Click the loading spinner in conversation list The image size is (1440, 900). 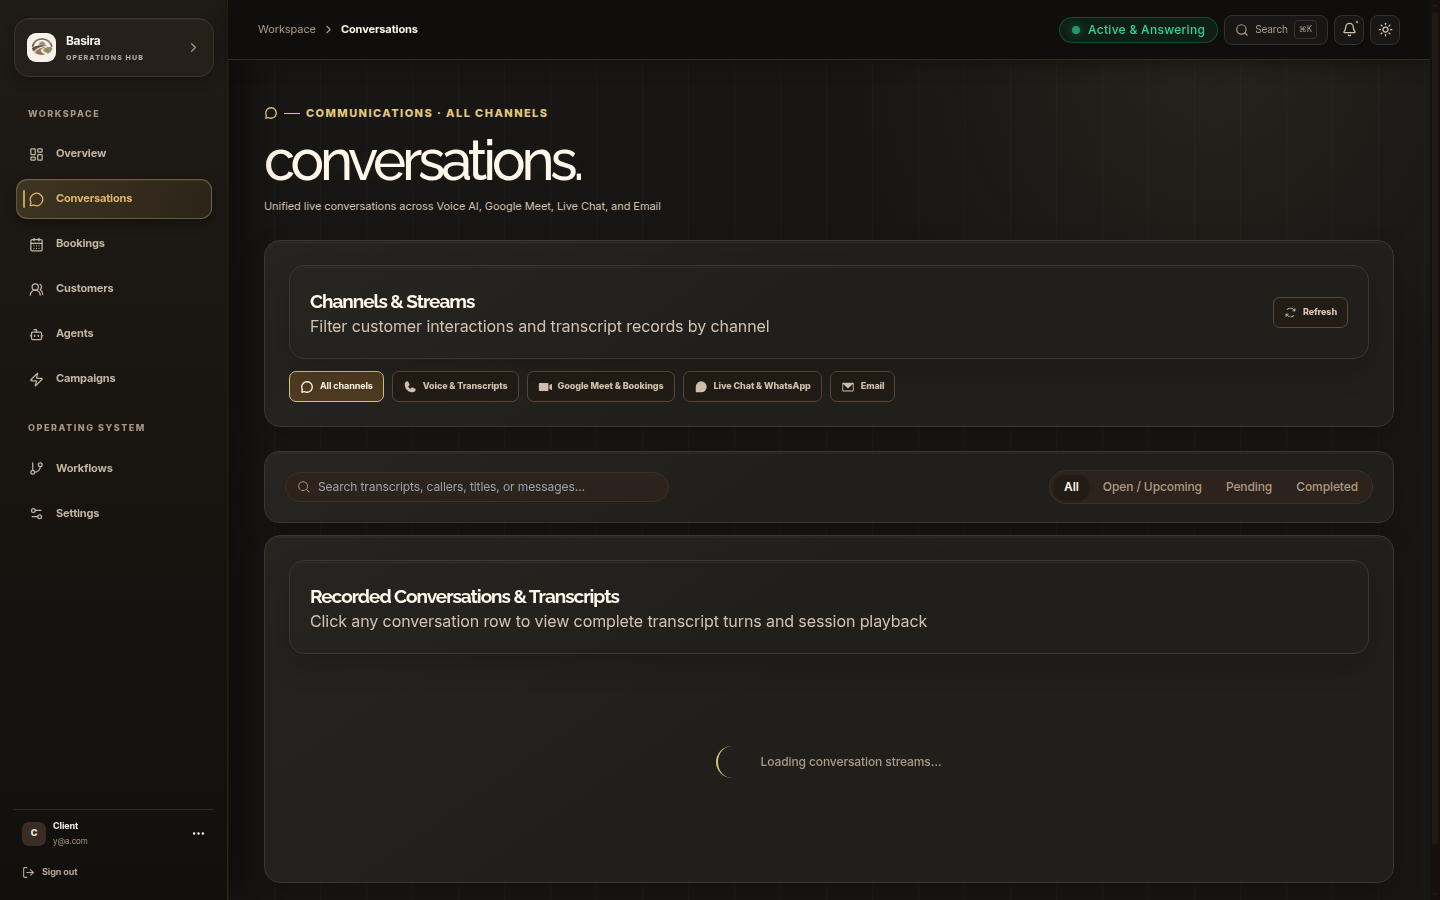coord(731,762)
